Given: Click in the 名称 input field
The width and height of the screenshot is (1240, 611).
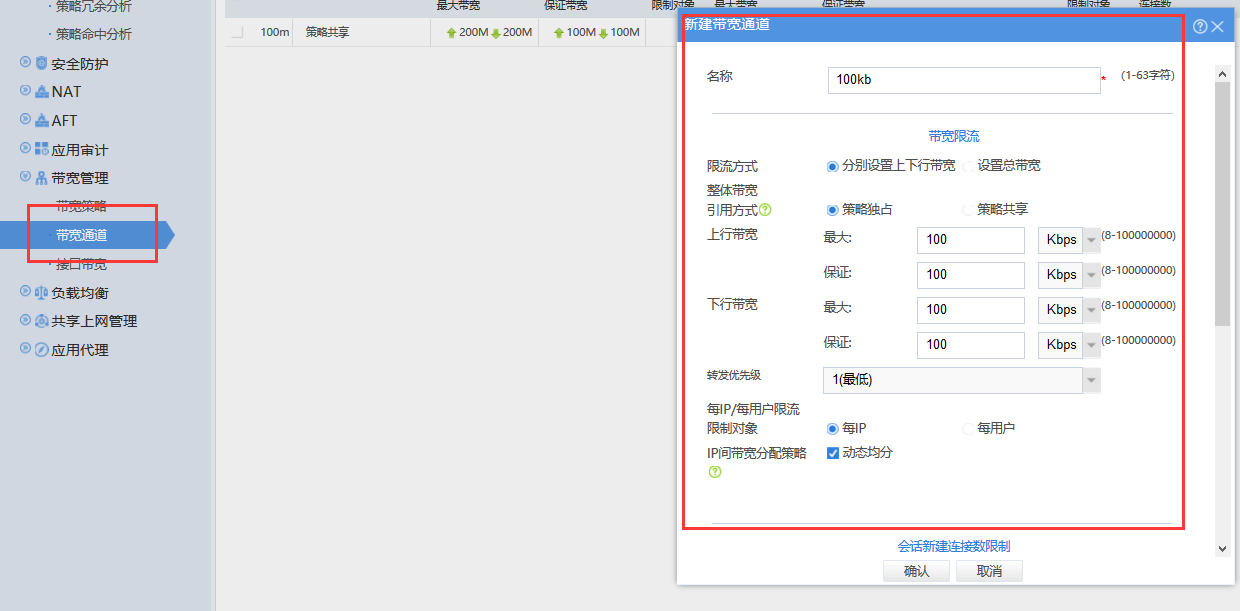Looking at the screenshot, I should (x=964, y=80).
